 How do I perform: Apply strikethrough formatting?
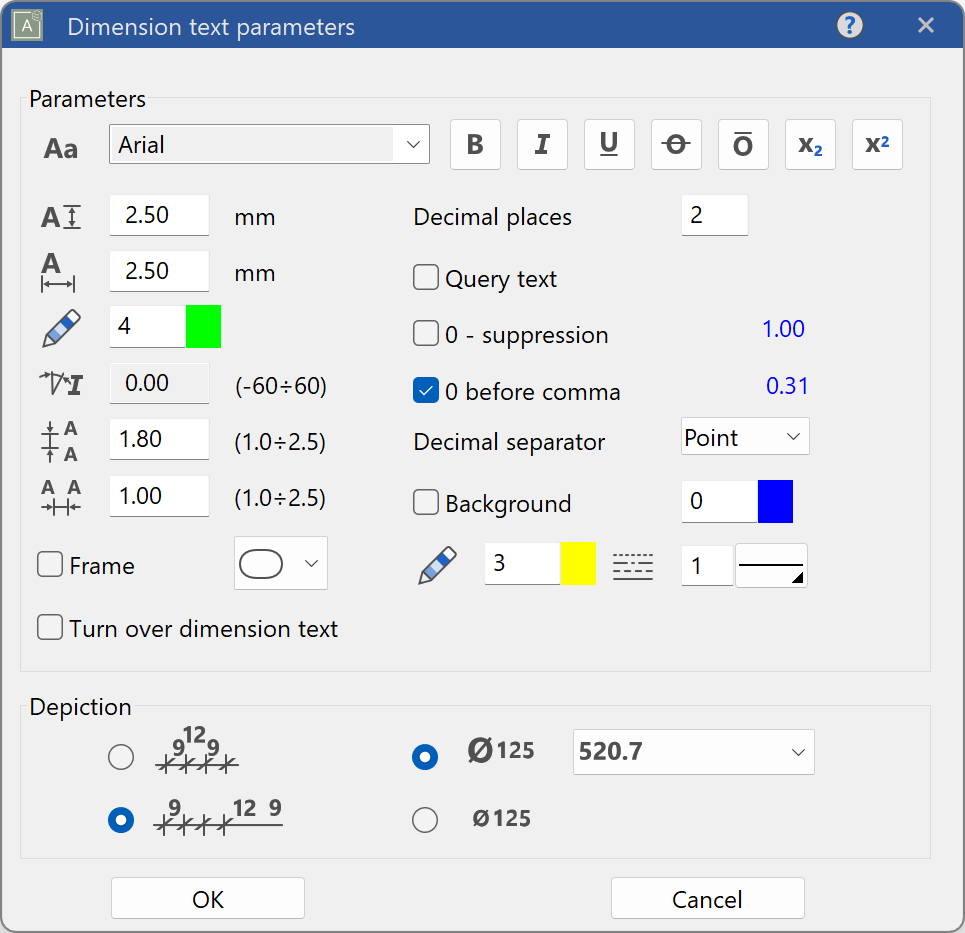[676, 144]
